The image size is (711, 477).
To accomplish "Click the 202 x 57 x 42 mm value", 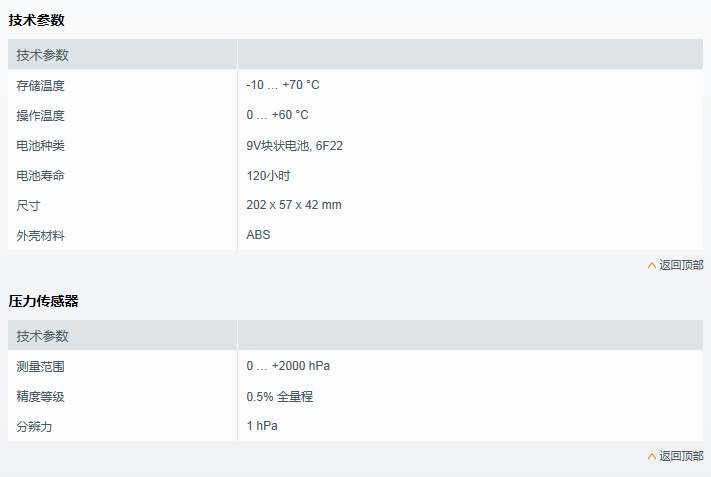I will tap(294, 205).
